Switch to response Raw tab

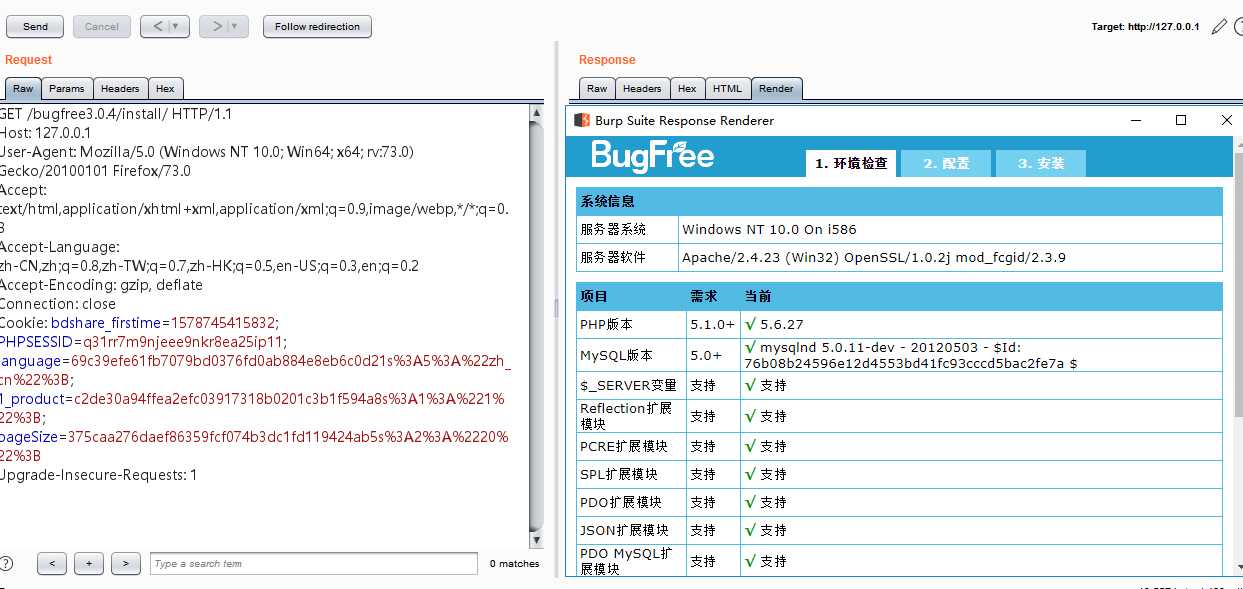tap(597, 89)
